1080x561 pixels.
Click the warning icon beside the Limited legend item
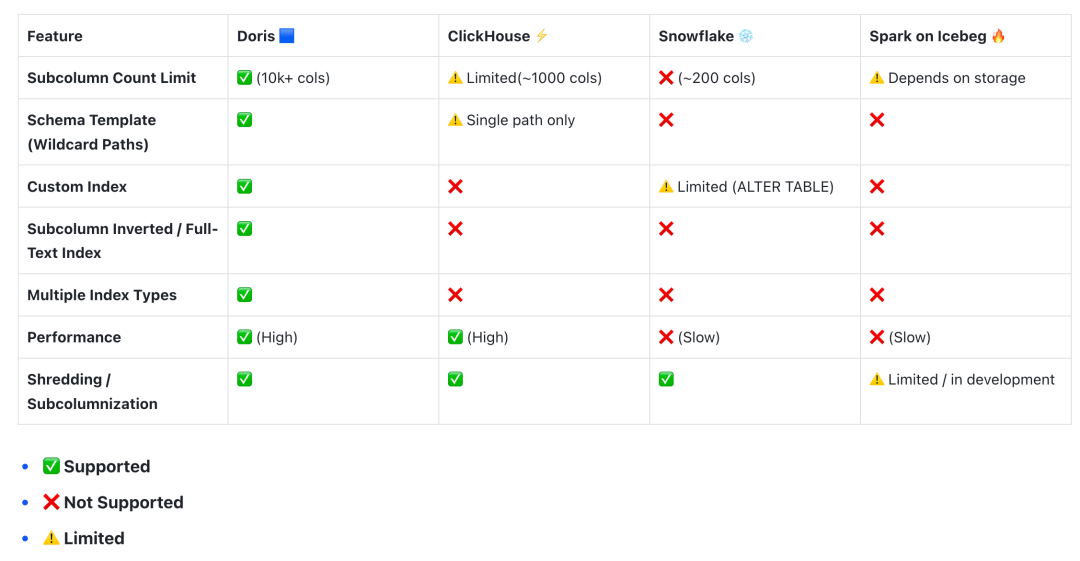[x=51, y=538]
